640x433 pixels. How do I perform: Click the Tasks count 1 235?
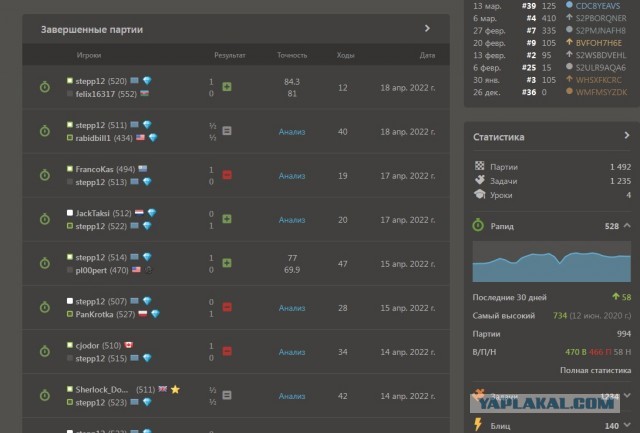620,181
